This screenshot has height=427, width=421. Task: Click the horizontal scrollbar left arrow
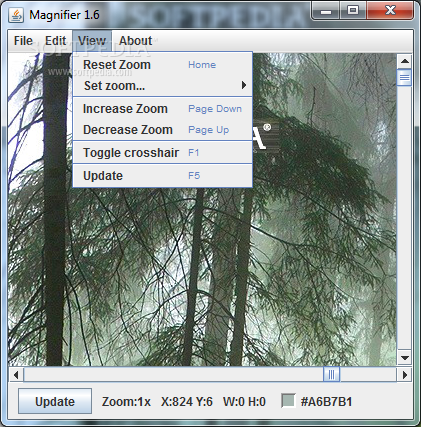16,375
